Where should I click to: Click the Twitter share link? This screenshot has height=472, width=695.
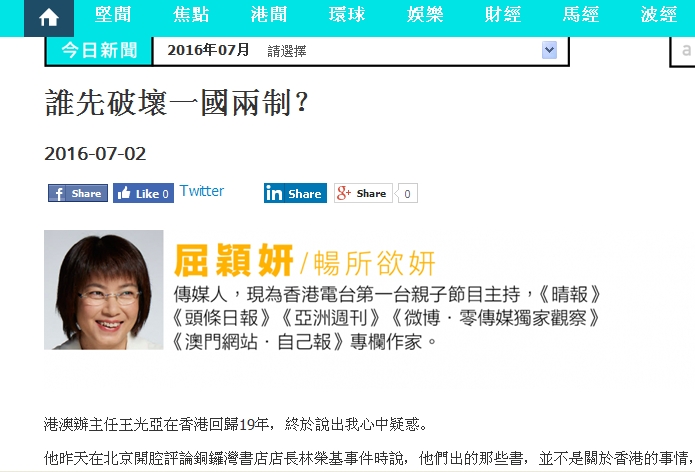point(202,191)
